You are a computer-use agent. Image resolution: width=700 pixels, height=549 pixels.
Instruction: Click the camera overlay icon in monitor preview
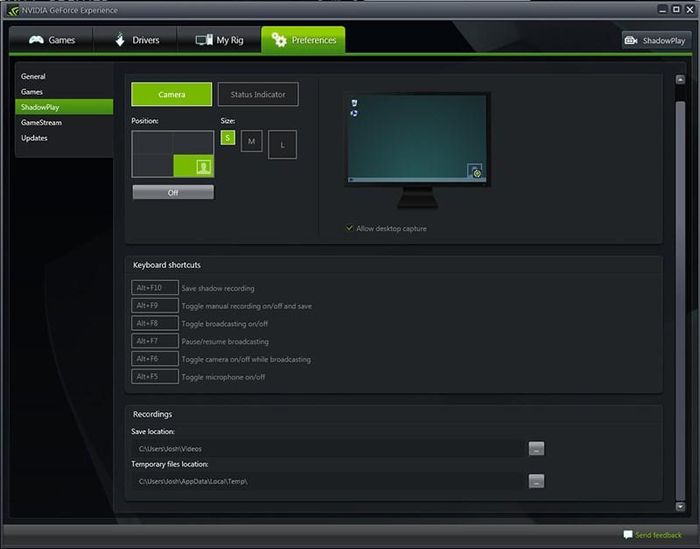(475, 171)
